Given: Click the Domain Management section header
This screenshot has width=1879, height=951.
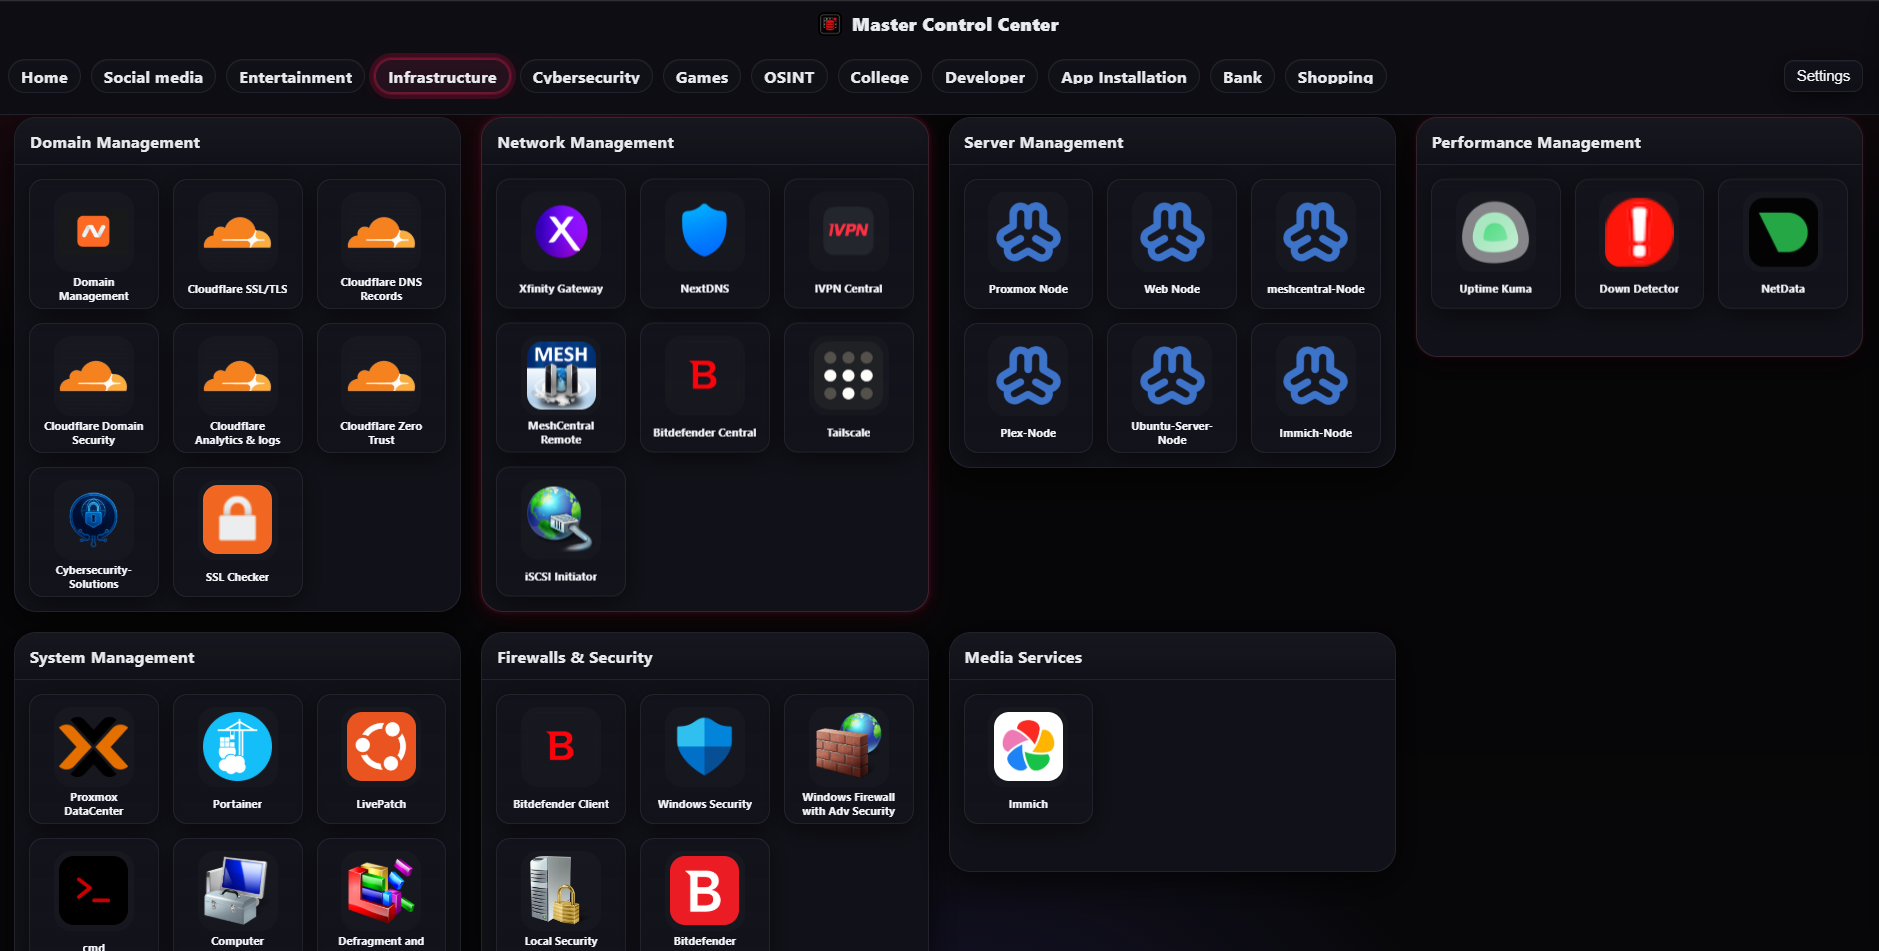Looking at the screenshot, I should click(115, 142).
